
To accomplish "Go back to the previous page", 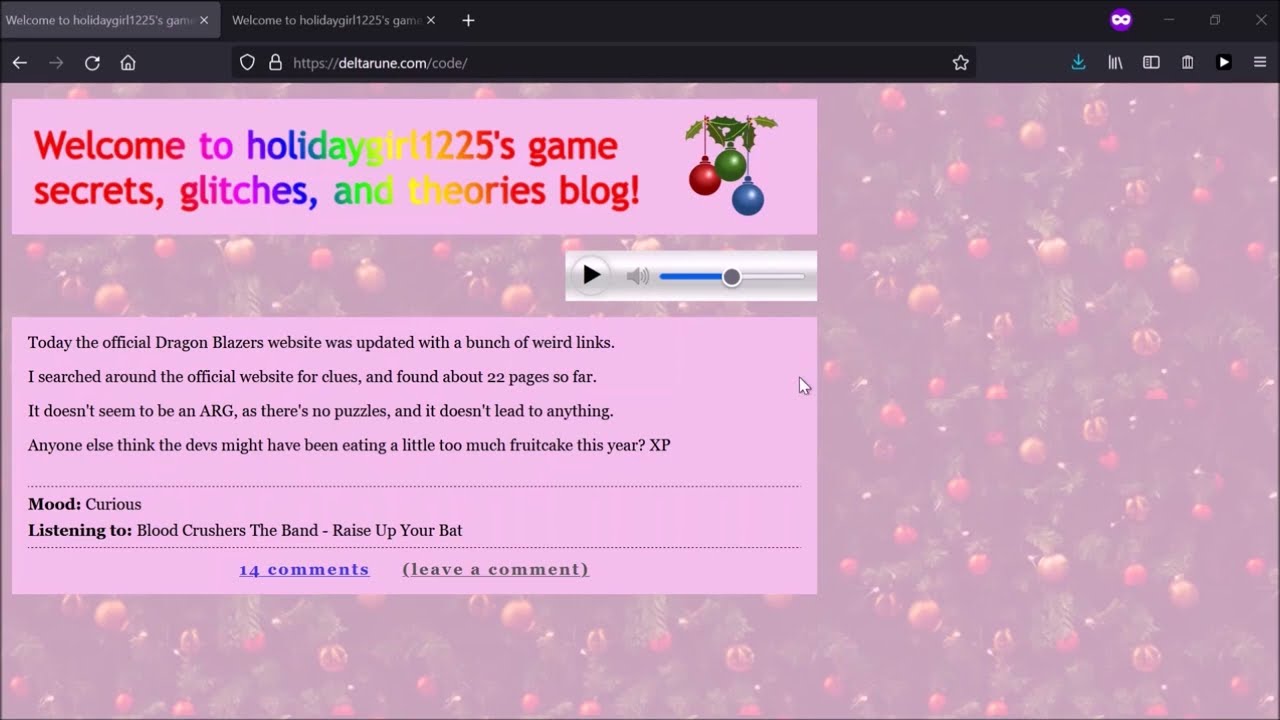I will (x=20, y=63).
